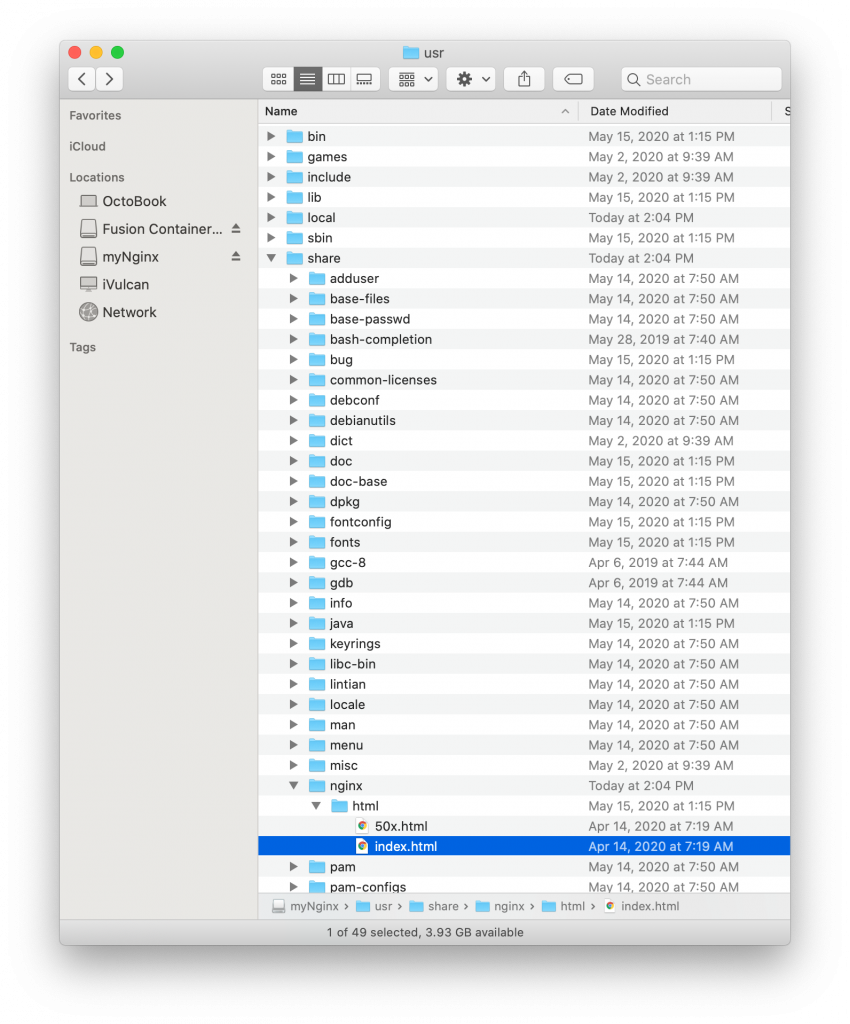
Task: Select myNginx in the sidebar
Action: [x=130, y=257]
